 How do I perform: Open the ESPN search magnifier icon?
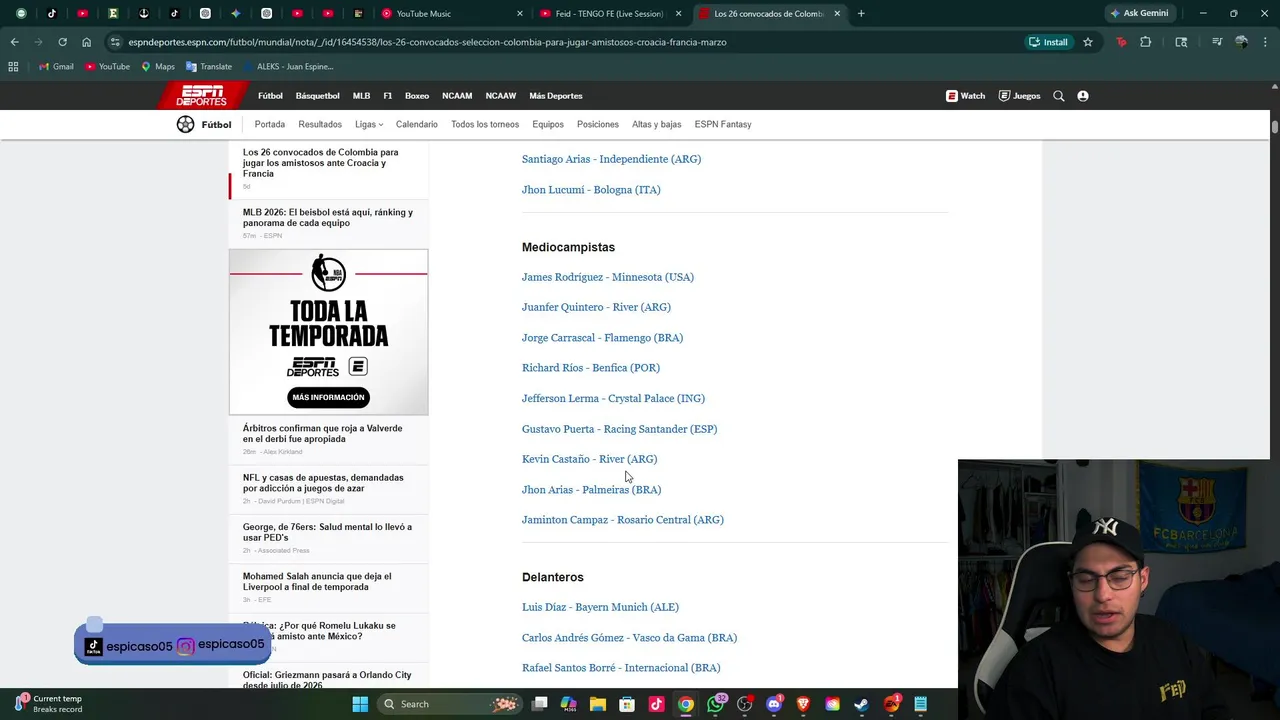(1059, 96)
